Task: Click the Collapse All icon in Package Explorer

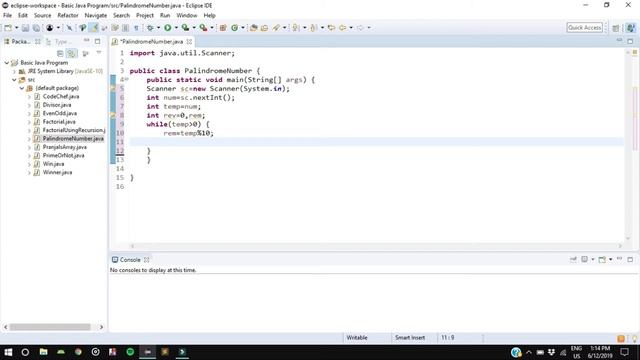Action: point(60,53)
